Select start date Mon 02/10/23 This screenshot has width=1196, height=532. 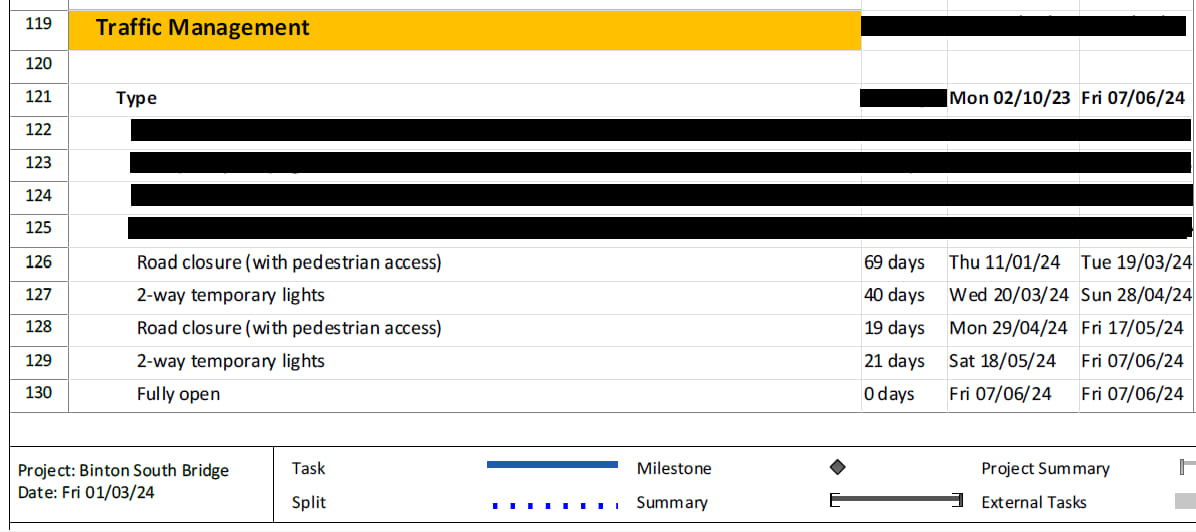coord(1009,98)
